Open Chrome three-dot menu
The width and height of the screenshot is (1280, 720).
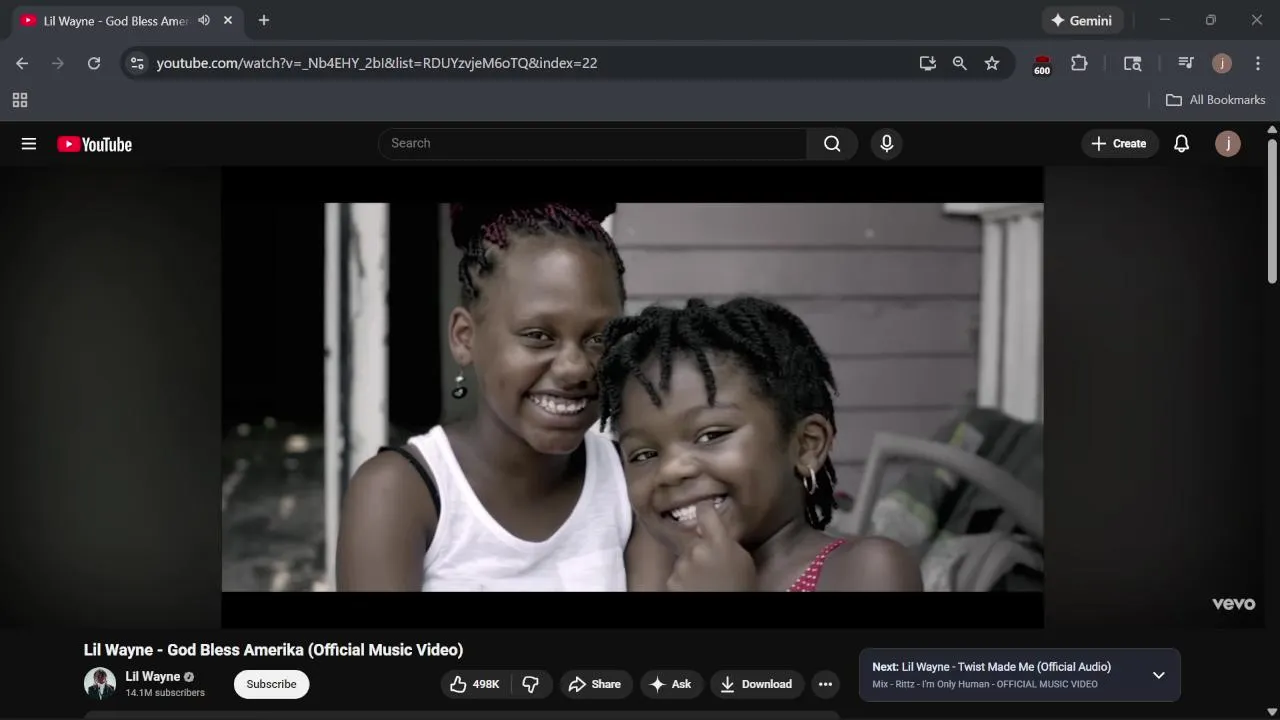click(1258, 63)
